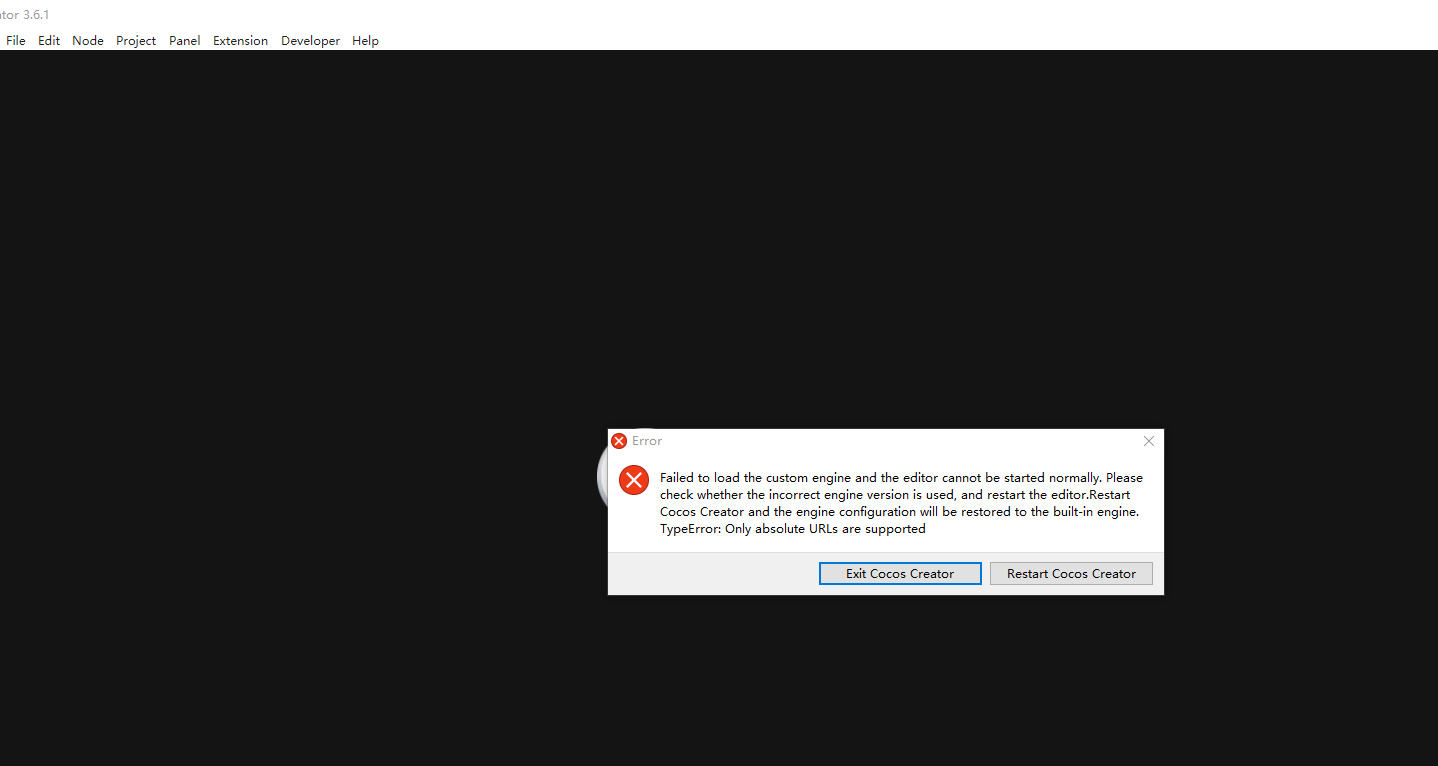Open the Developer menu
The image size is (1438, 766).
pyautogui.click(x=310, y=41)
